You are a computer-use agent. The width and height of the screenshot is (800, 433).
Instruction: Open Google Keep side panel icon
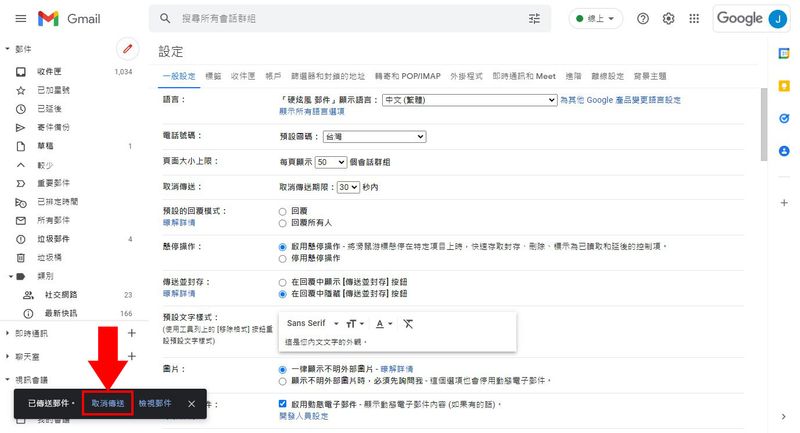[784, 86]
